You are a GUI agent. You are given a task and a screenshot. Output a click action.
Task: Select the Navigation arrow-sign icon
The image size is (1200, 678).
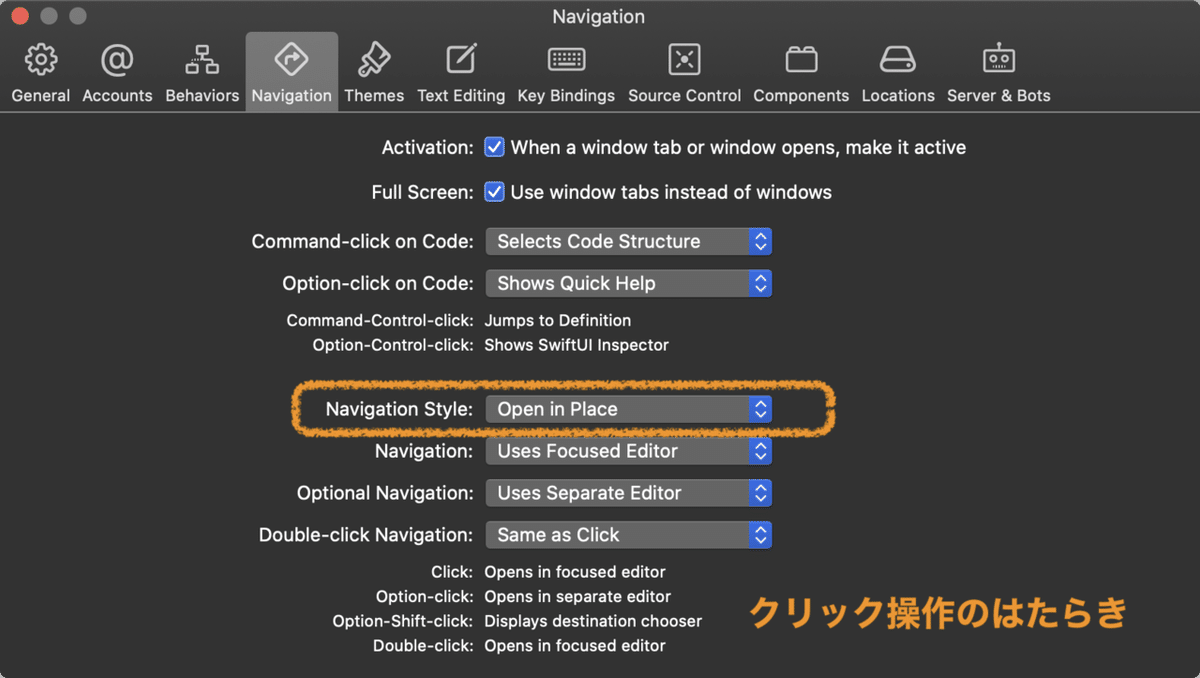click(x=291, y=60)
